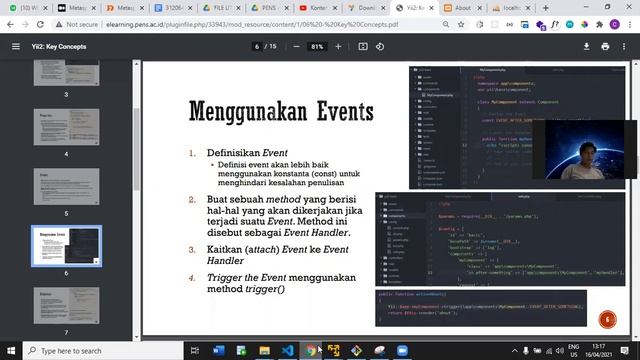
Task: Select page 7 thumbnail in the sidebar
Action: pyautogui.click(x=67, y=306)
